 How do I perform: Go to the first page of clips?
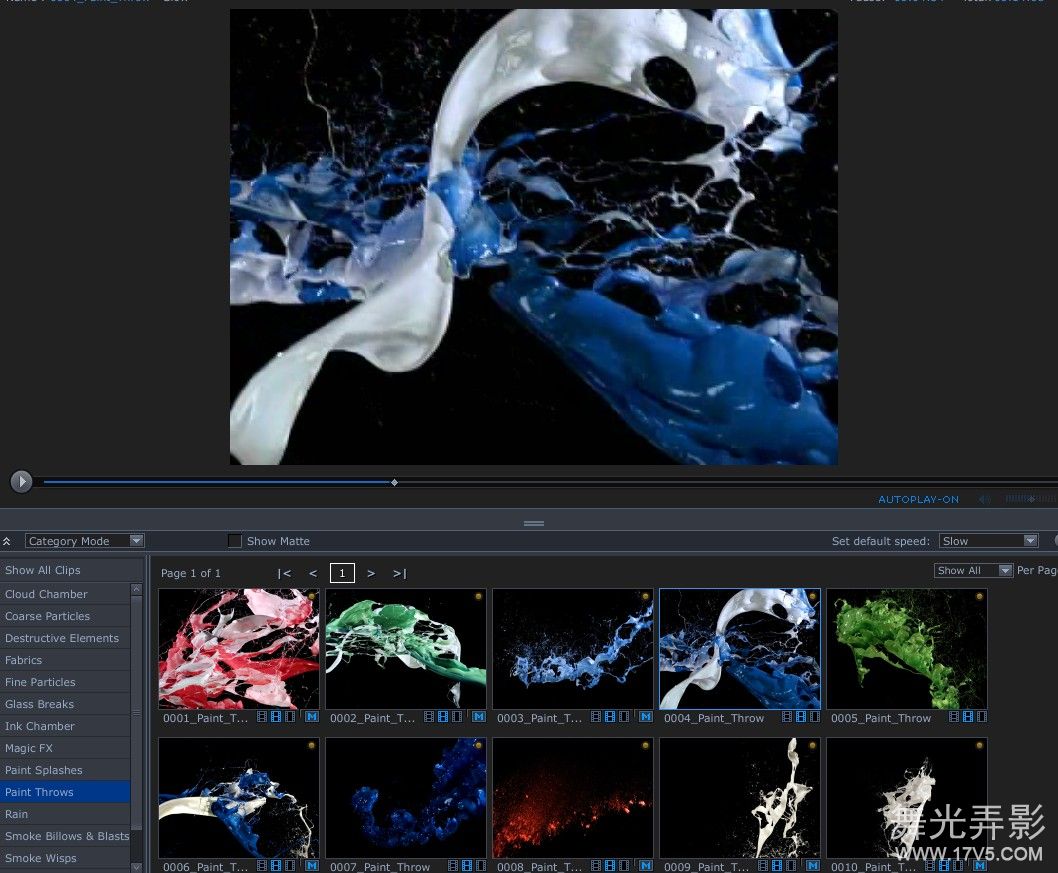point(284,573)
